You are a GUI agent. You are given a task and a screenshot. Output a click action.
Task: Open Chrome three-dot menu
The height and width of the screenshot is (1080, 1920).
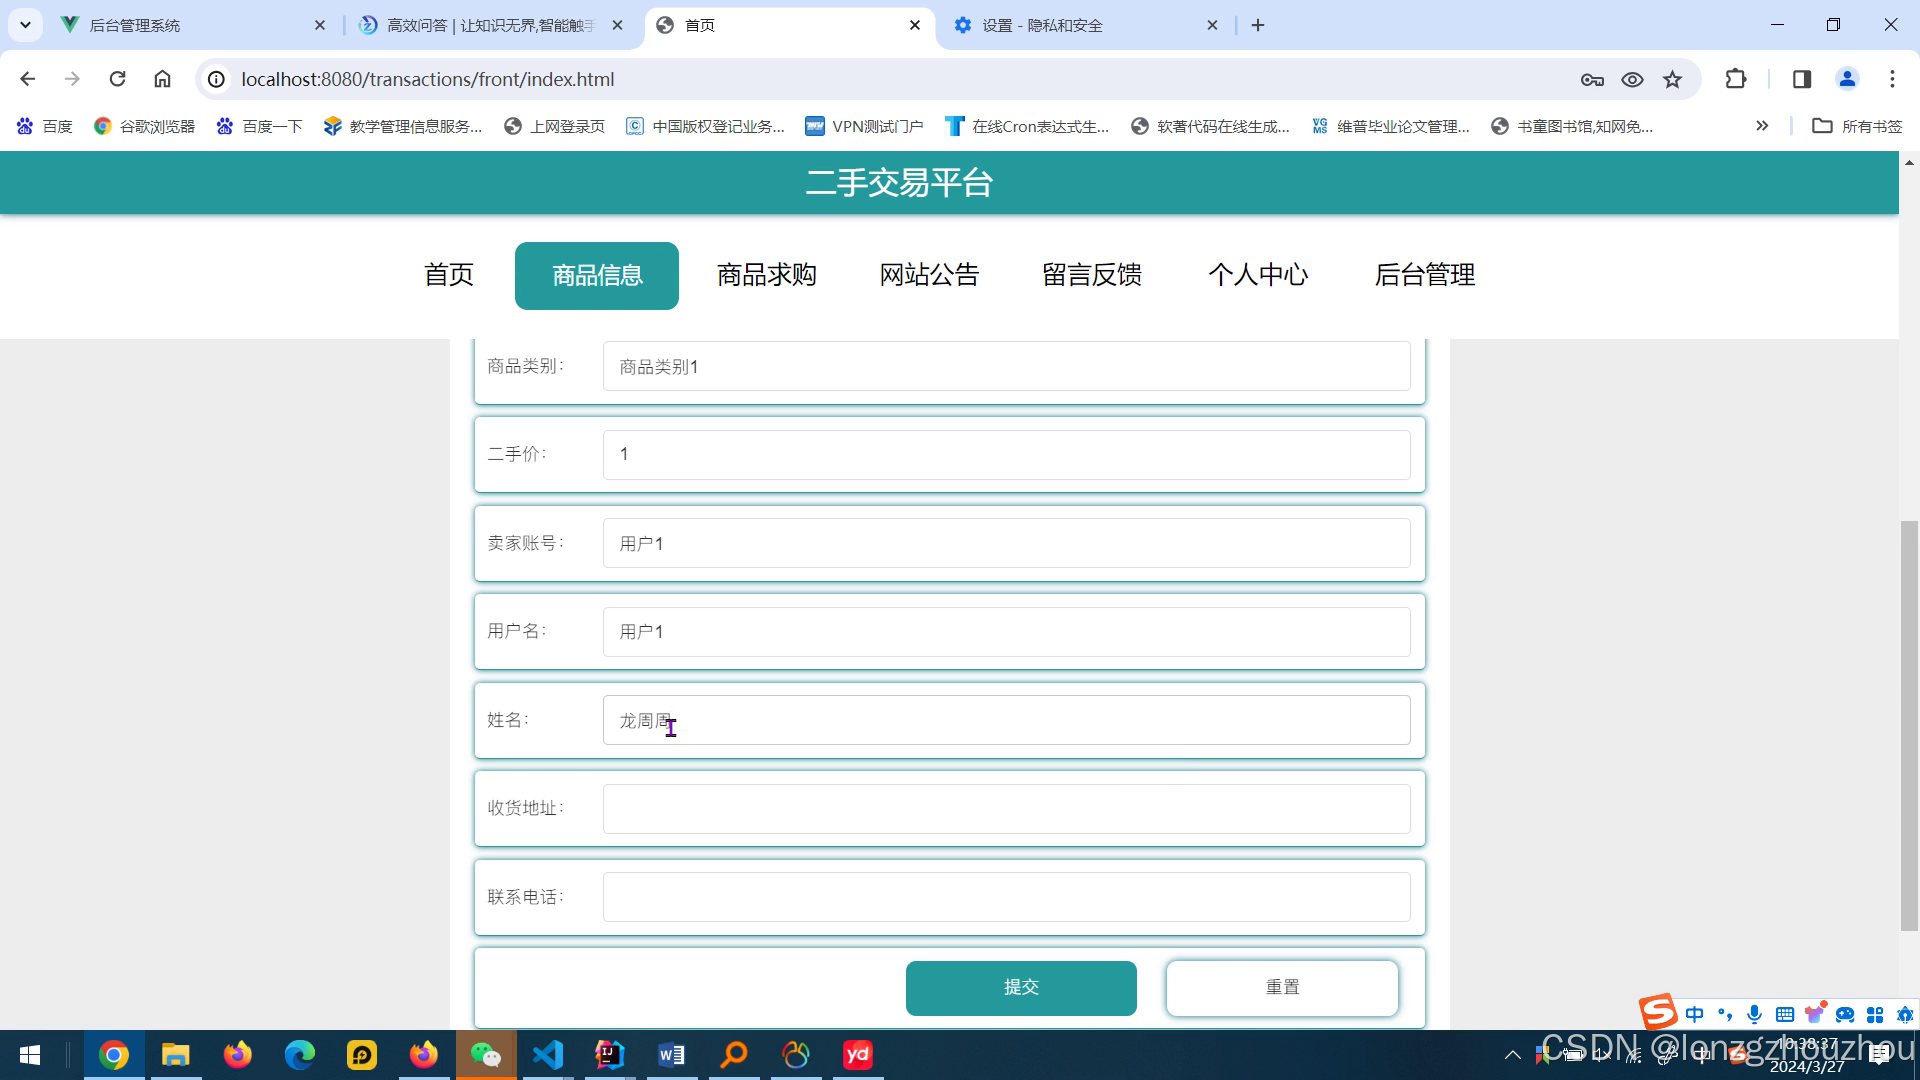point(1892,79)
